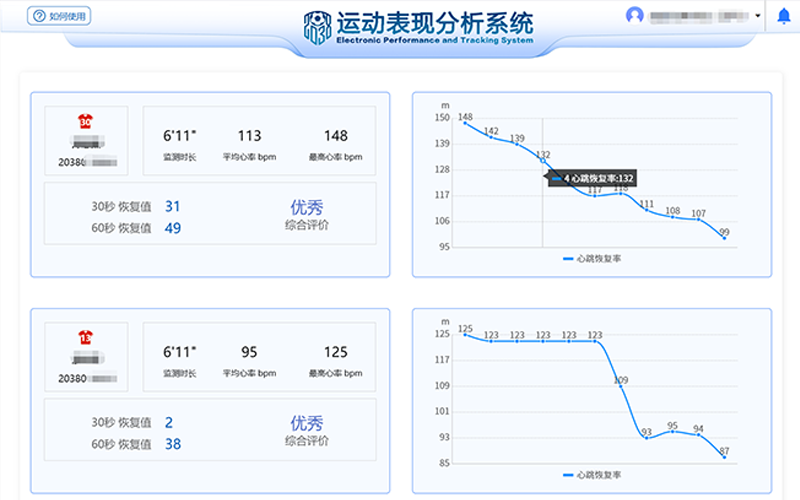
Task: Click data point 111 in the upper chart
Action: click(x=646, y=210)
